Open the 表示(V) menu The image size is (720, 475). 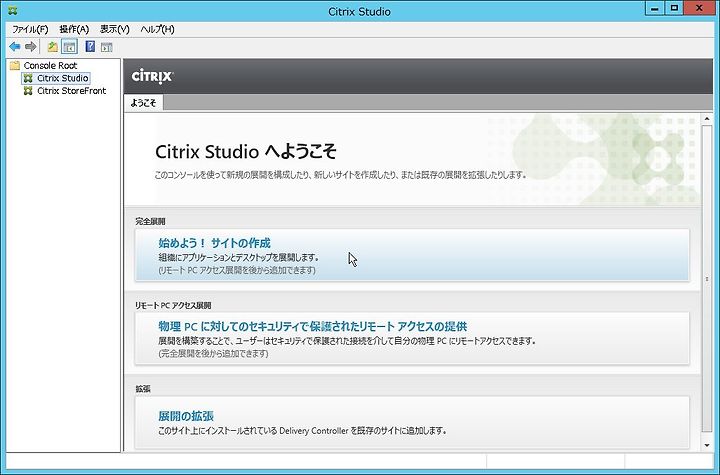115,29
